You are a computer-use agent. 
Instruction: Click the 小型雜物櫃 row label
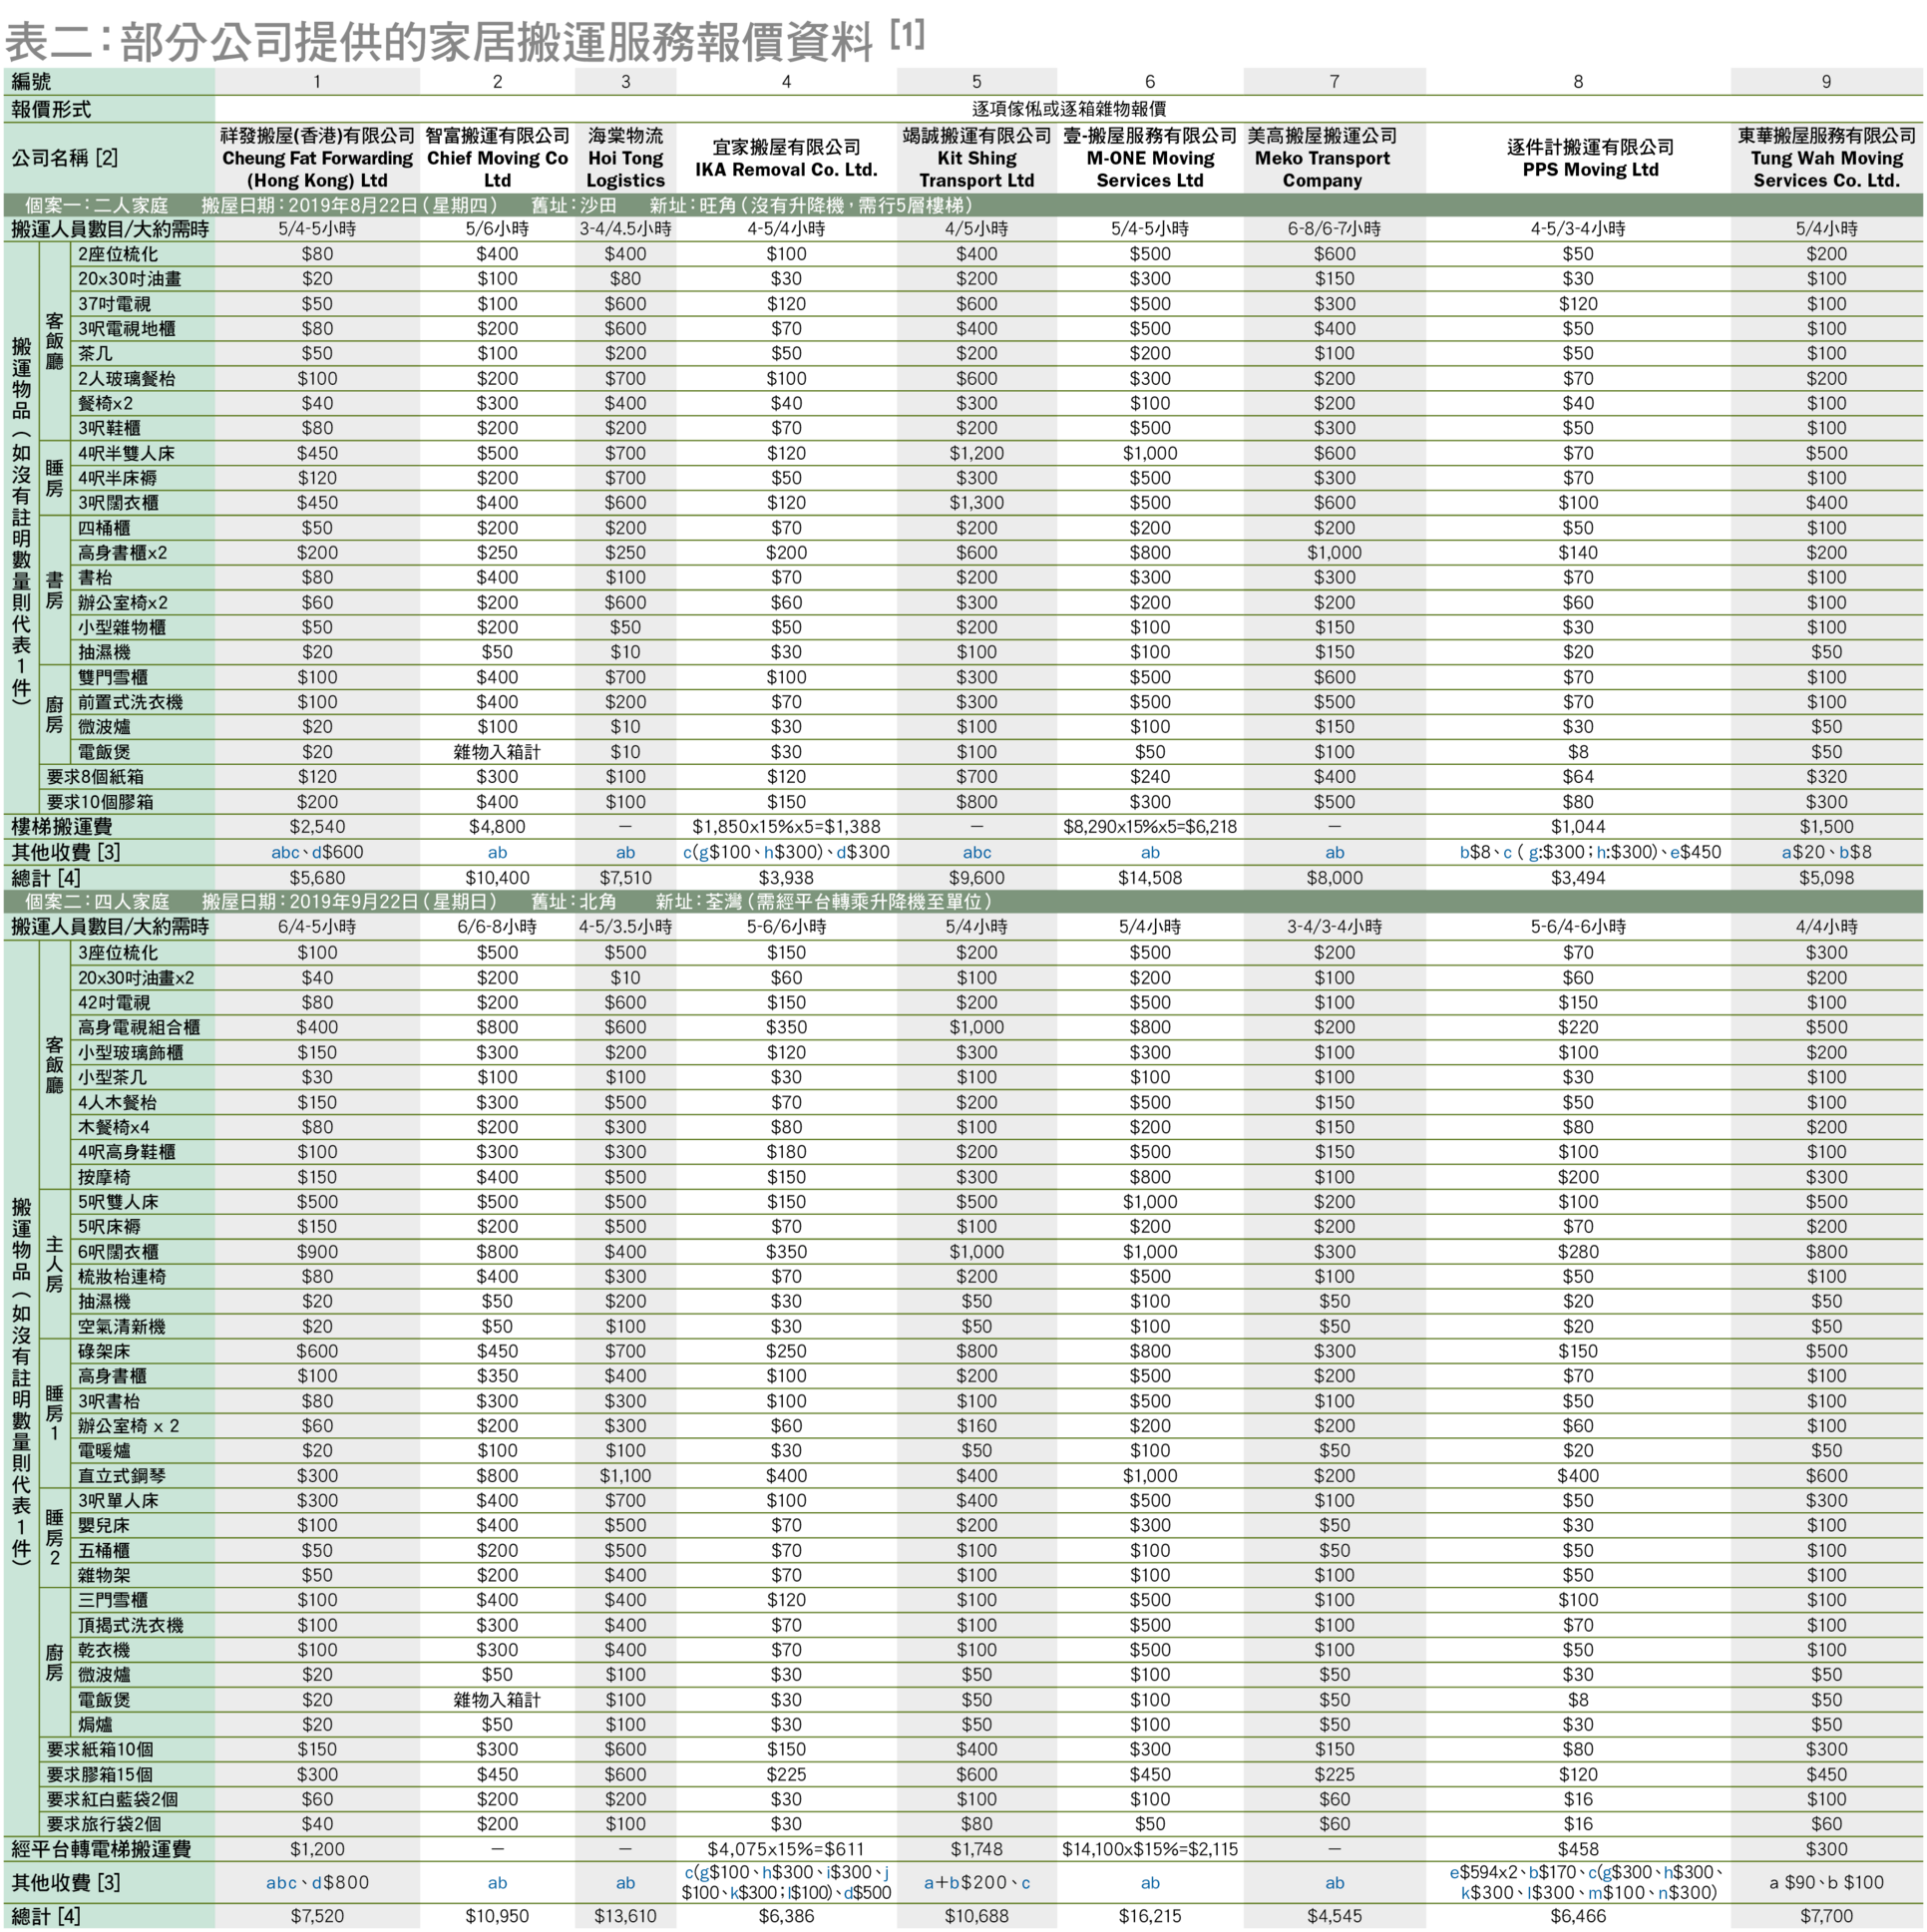point(122,627)
